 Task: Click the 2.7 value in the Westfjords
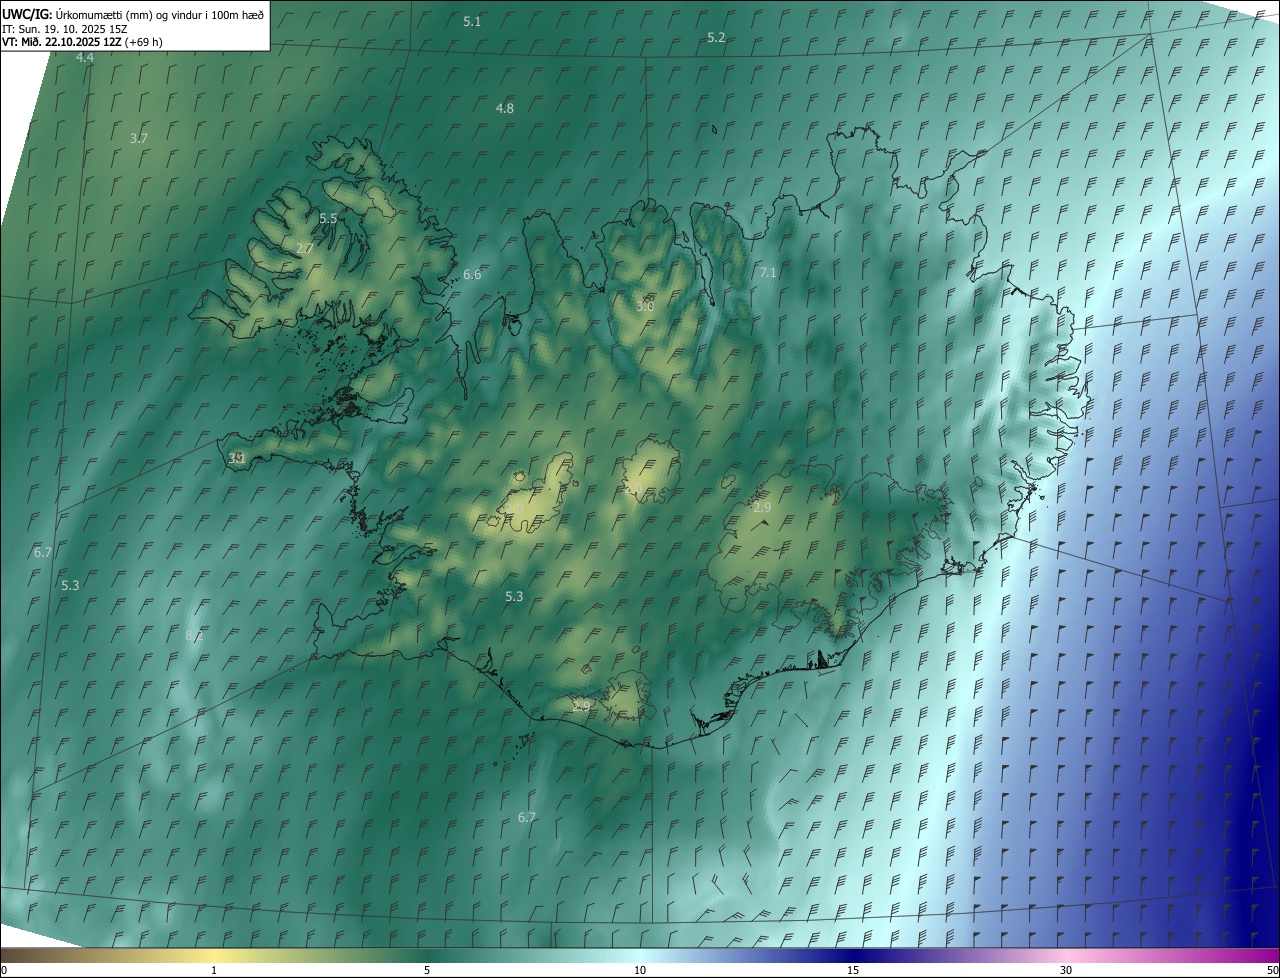coord(305,248)
